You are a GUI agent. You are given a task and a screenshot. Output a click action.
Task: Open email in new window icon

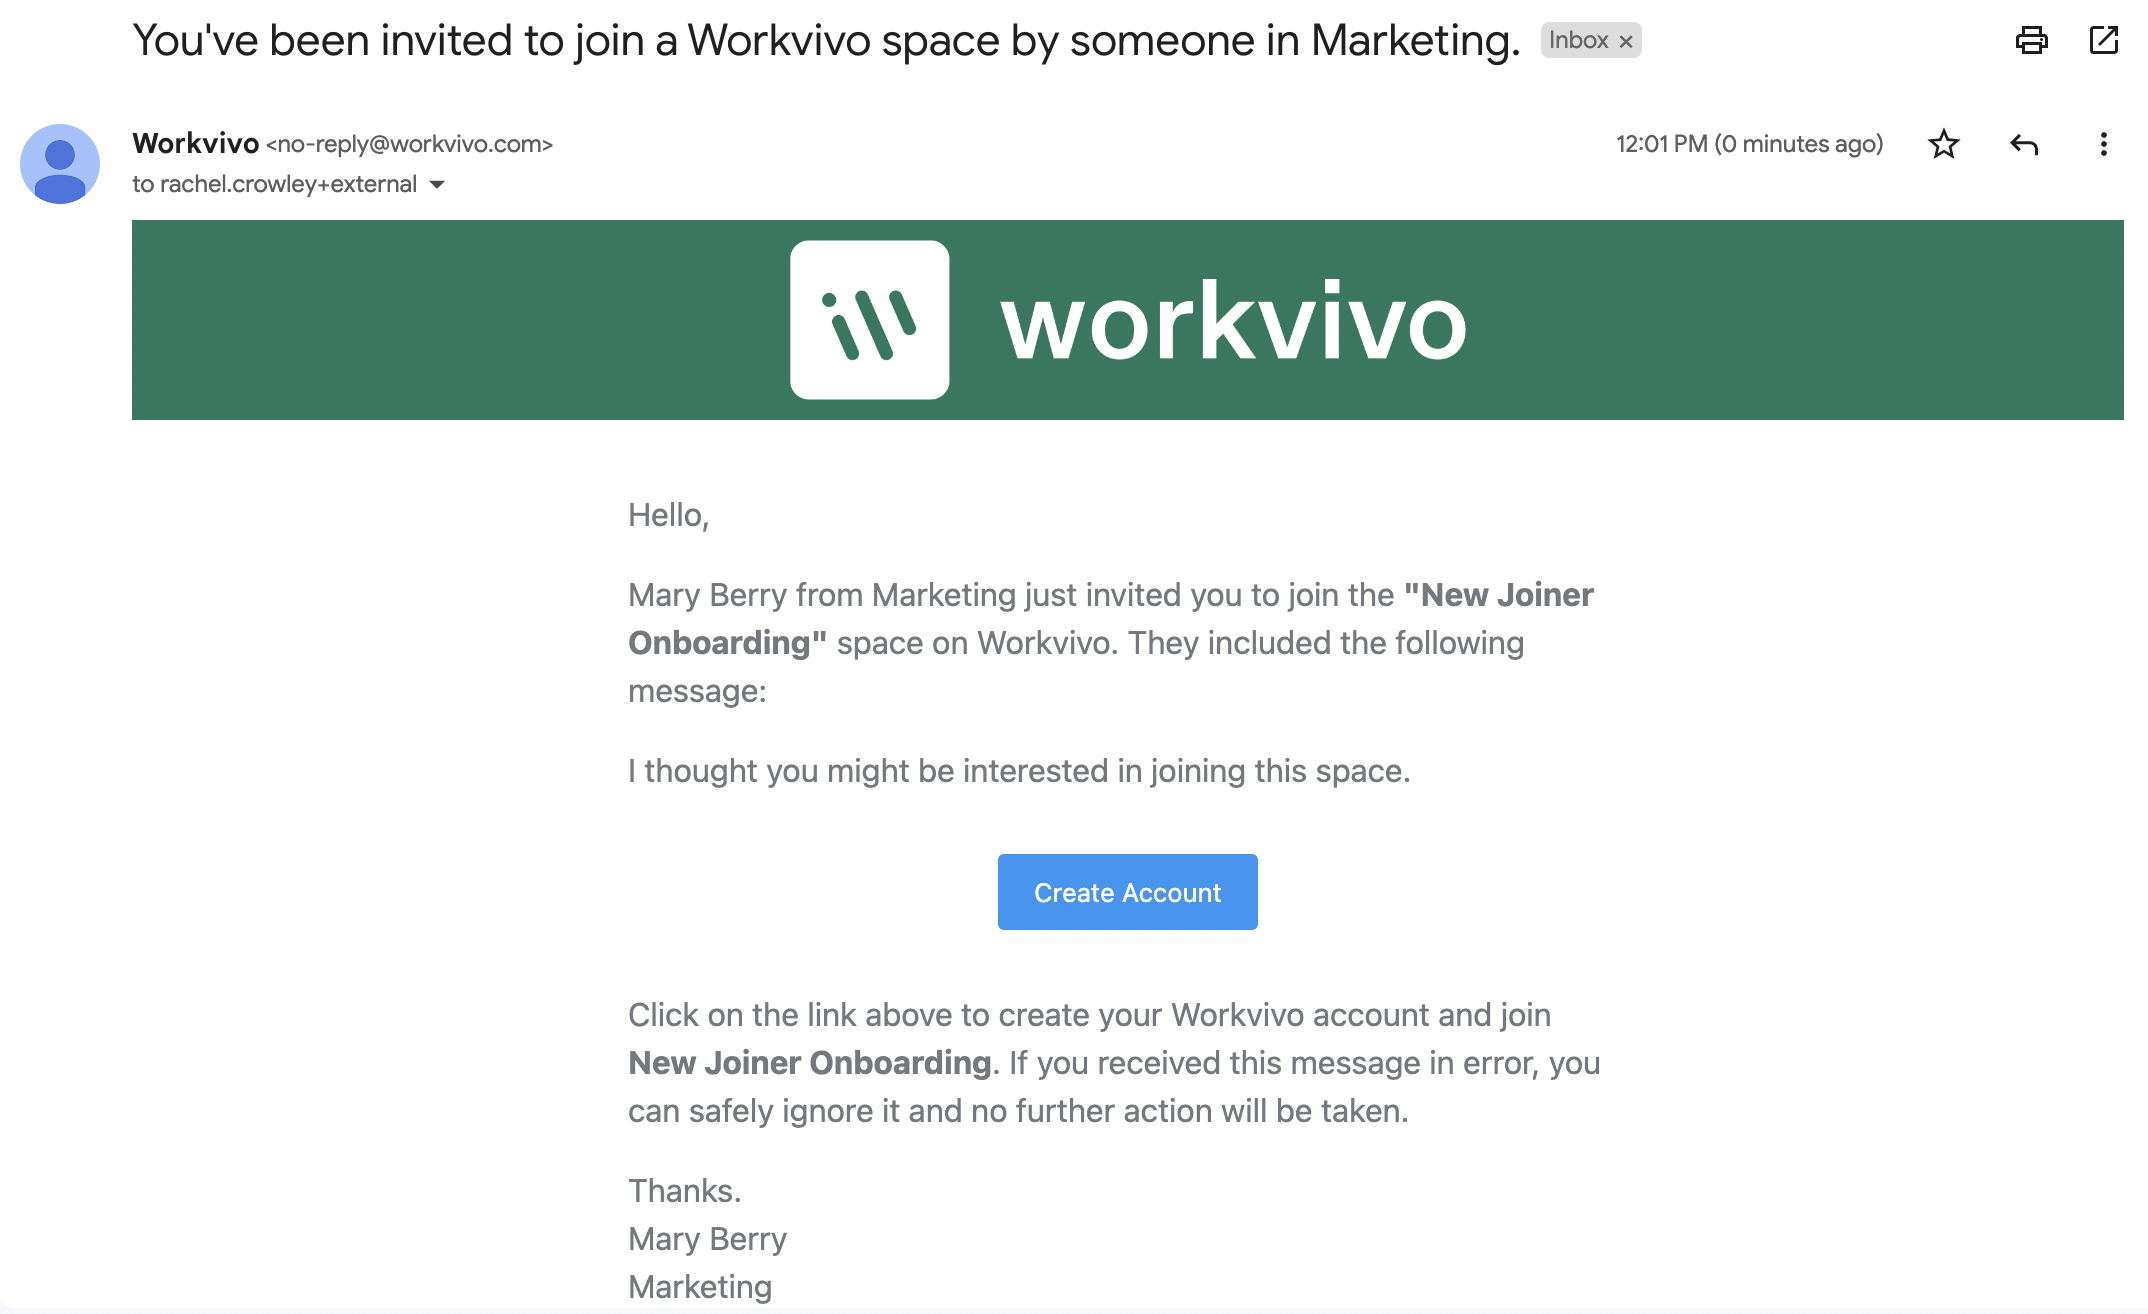point(2104,40)
